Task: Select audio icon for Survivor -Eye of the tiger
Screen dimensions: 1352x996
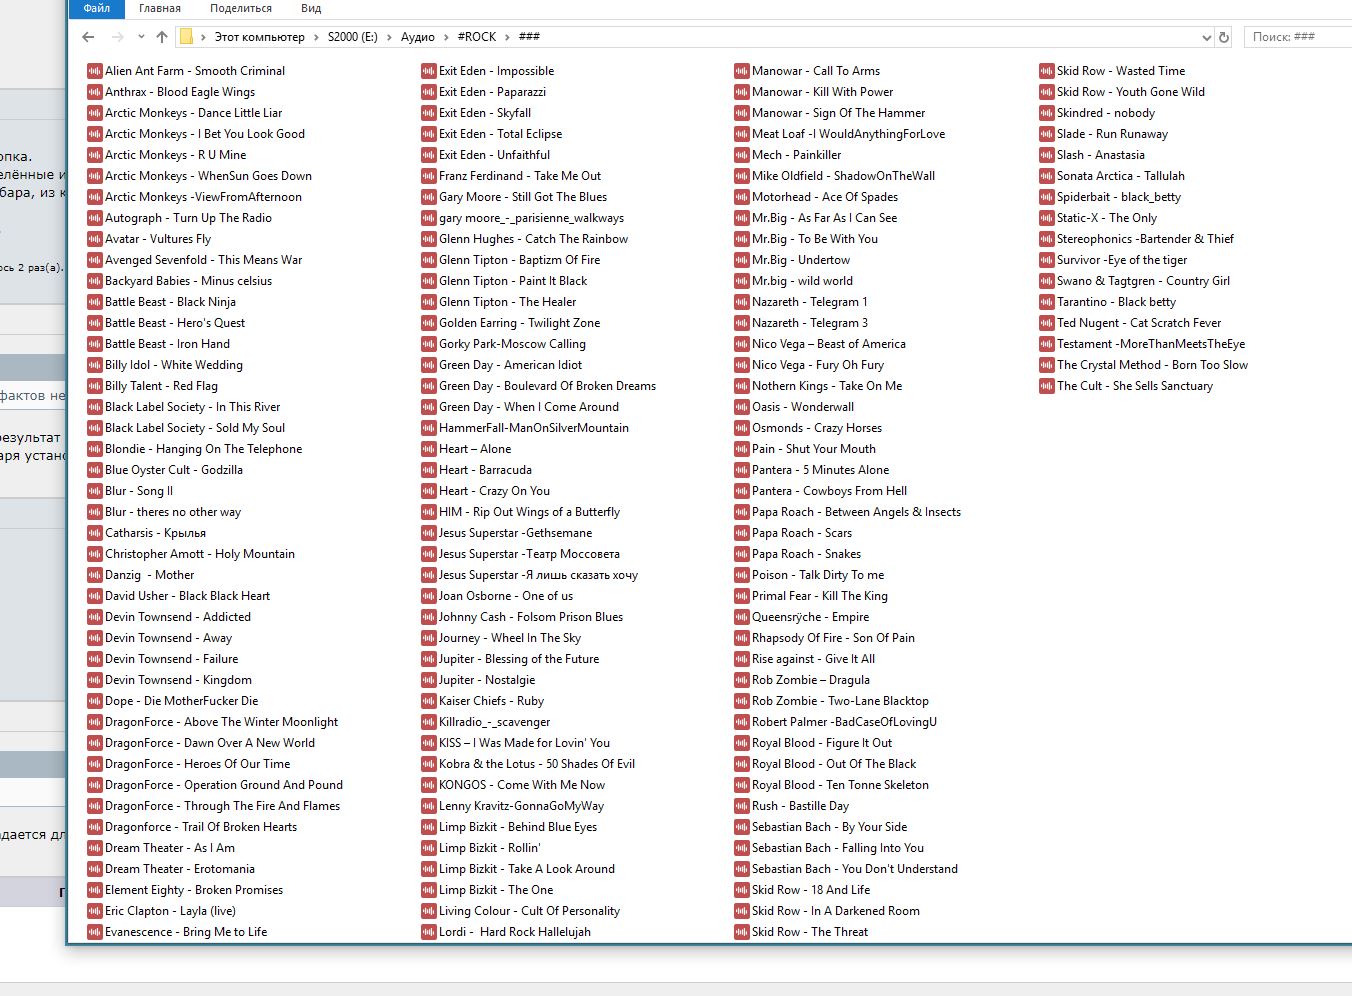Action: coord(1048,260)
